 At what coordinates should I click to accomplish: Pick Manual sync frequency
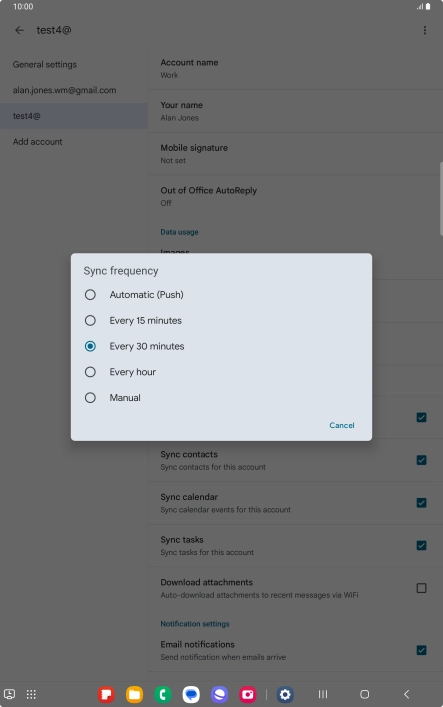[221, 398]
